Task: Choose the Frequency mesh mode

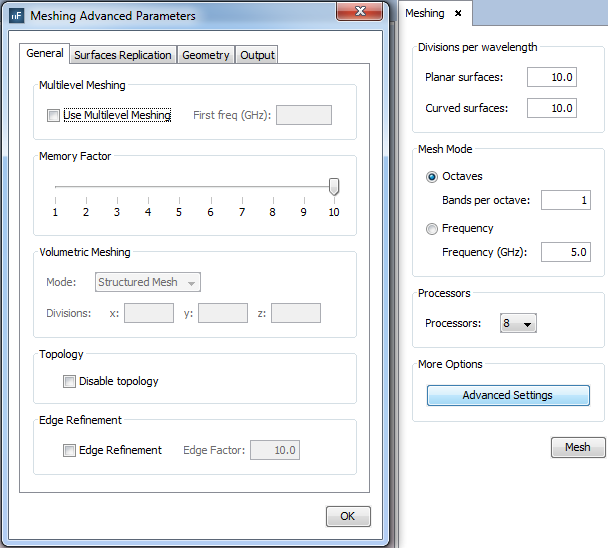Action: pyautogui.click(x=432, y=229)
